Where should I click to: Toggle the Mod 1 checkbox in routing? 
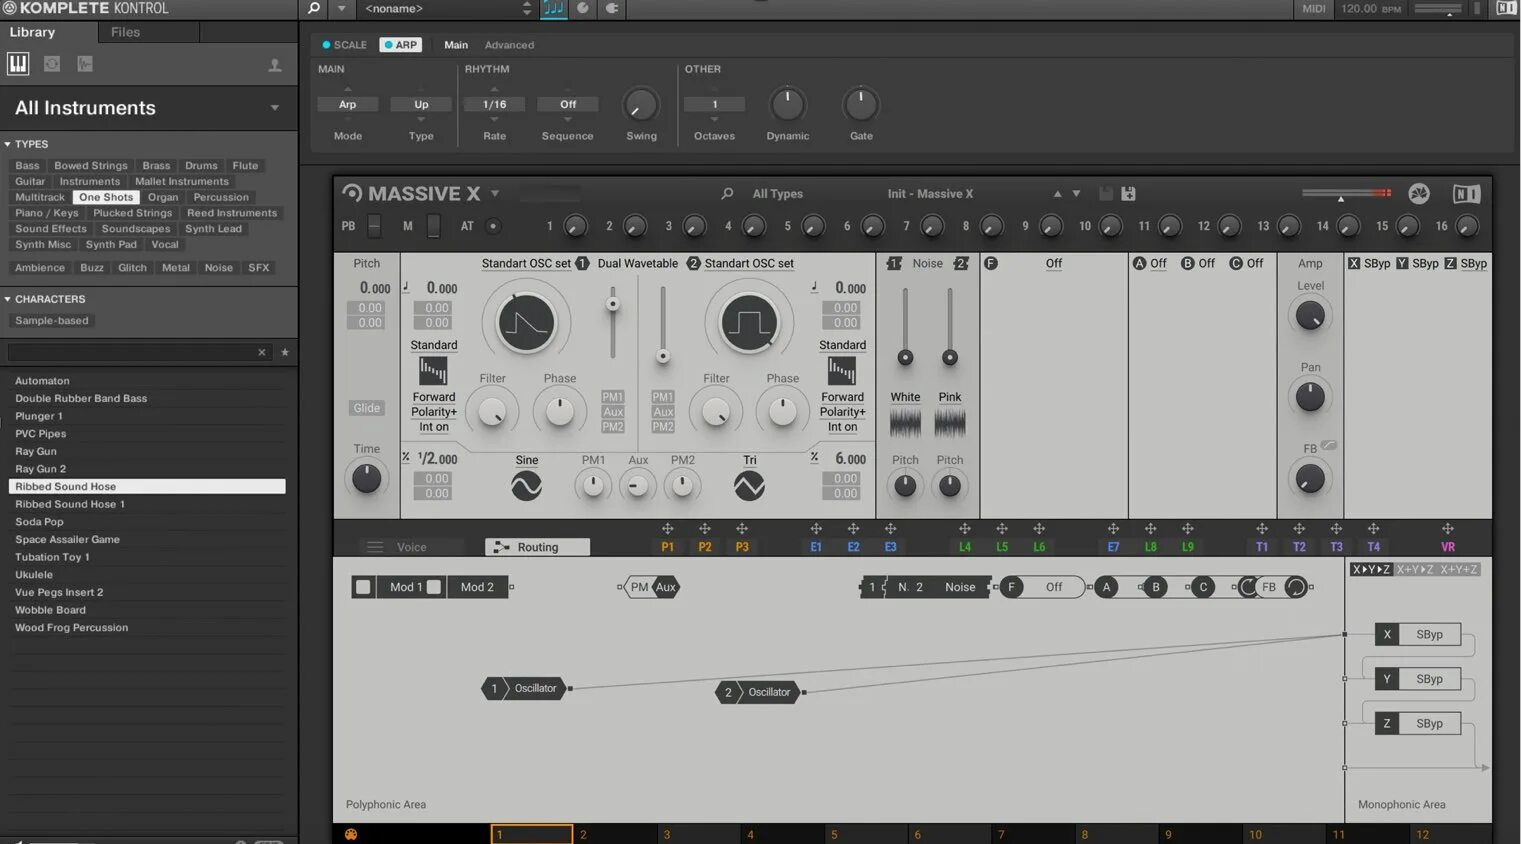pos(363,587)
